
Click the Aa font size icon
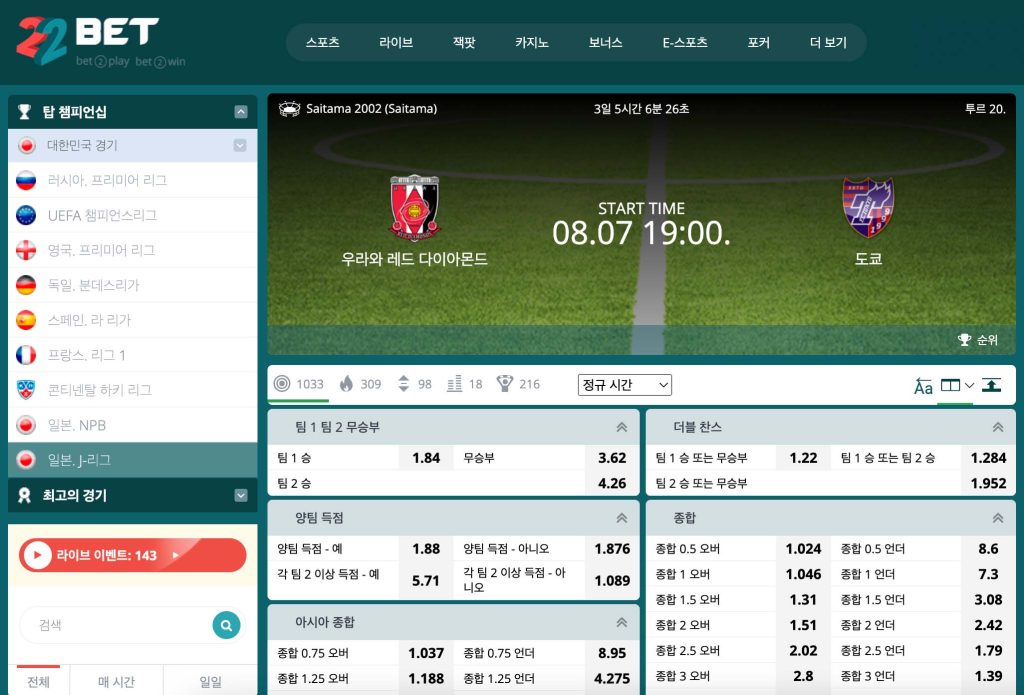coord(923,387)
